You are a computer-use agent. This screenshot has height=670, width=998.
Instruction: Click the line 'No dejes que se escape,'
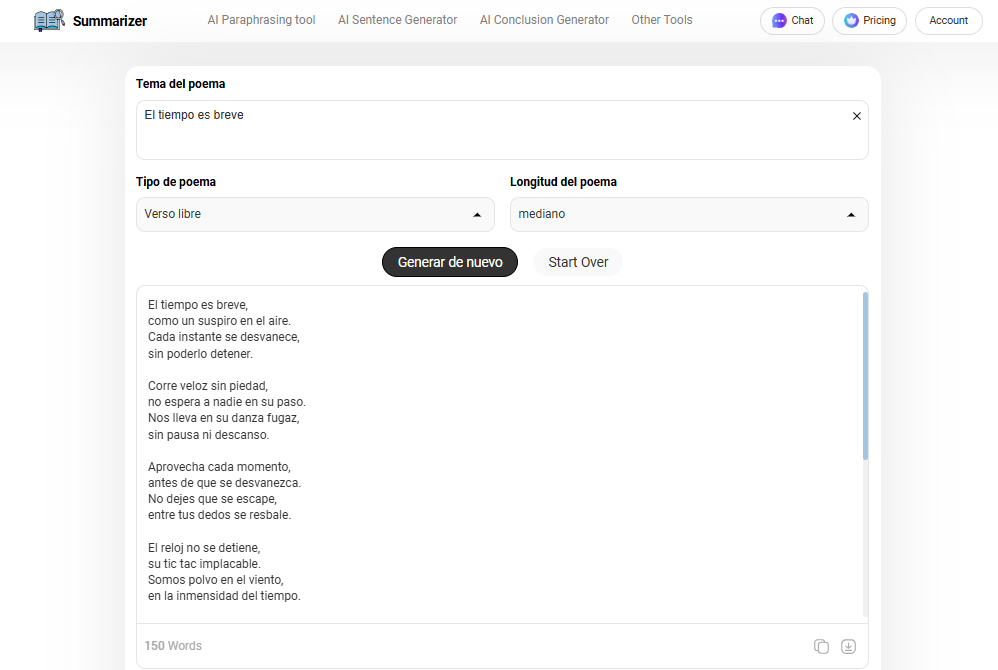[212, 499]
